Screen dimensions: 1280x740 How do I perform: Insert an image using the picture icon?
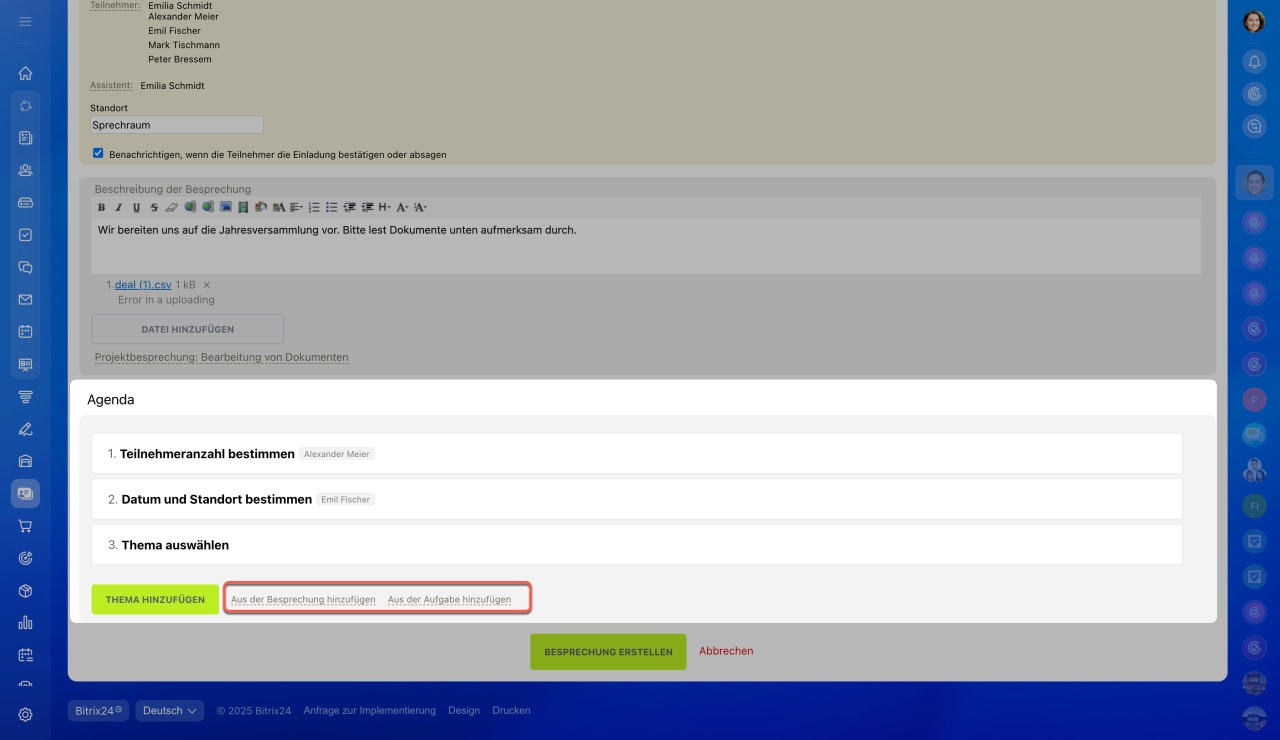226,207
